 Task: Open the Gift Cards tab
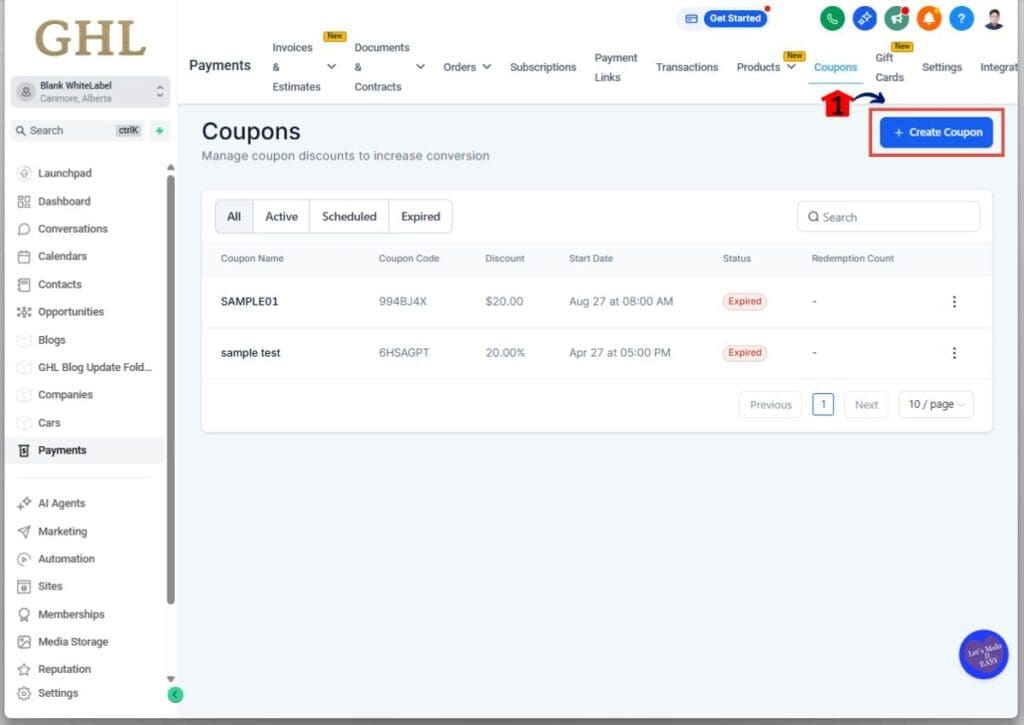888,66
